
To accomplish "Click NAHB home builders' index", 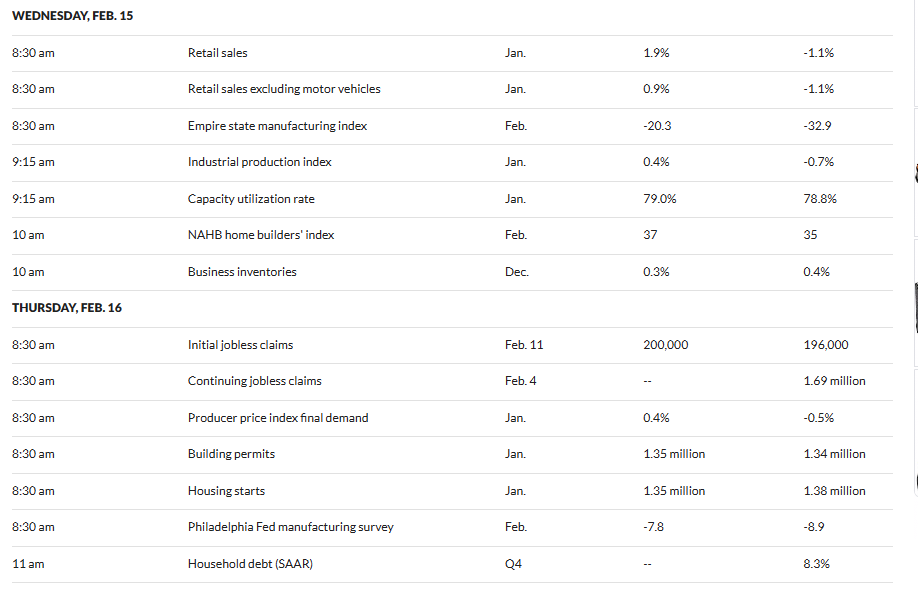I will click(x=261, y=235).
